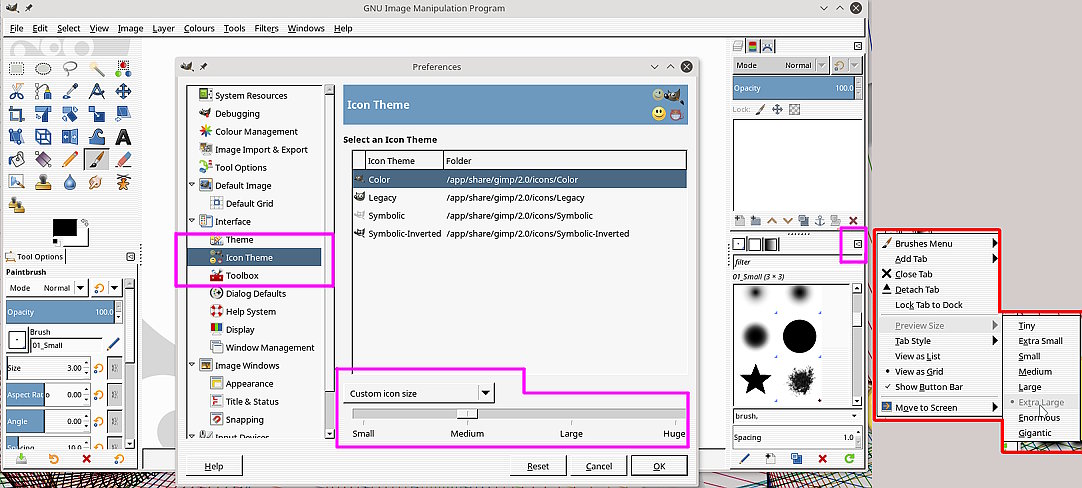This screenshot has height=488, width=1082.
Task: Open the Windows menu
Action: click(306, 28)
